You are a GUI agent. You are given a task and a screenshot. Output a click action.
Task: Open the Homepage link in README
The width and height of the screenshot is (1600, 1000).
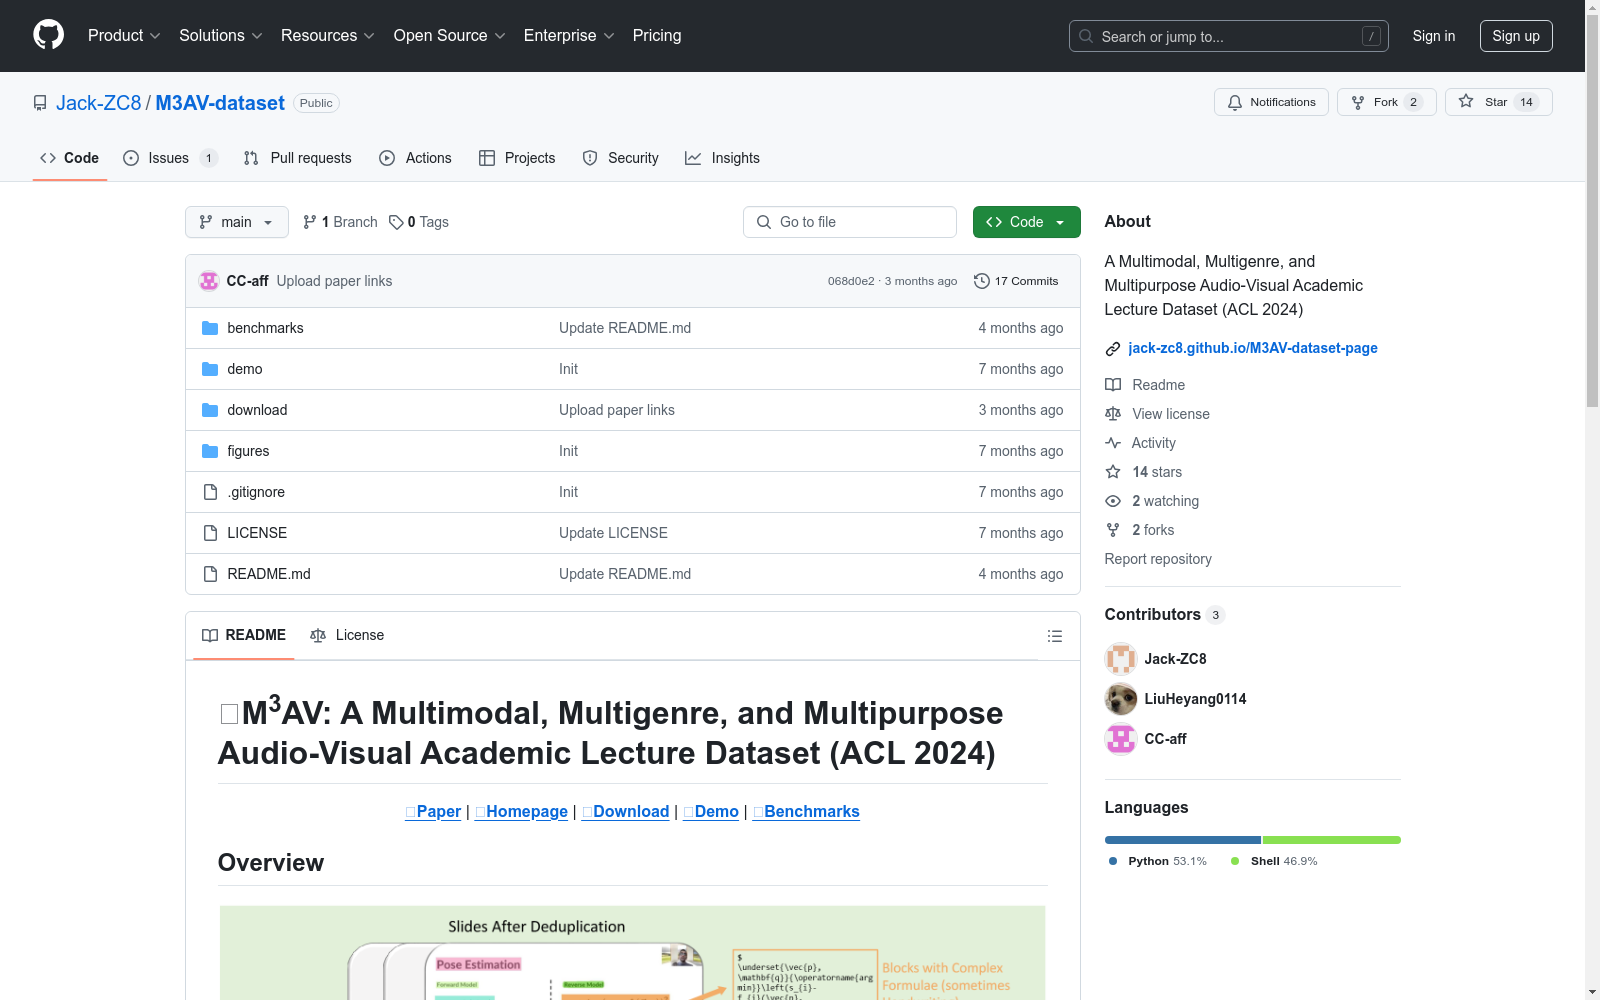(x=521, y=811)
